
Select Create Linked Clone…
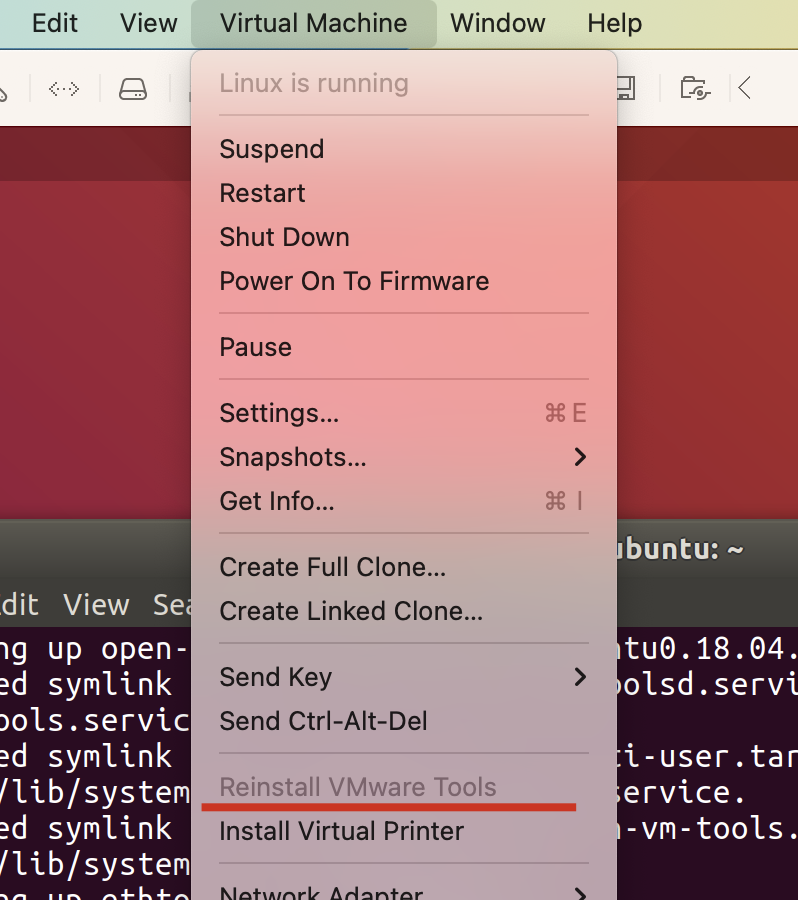[404, 611]
